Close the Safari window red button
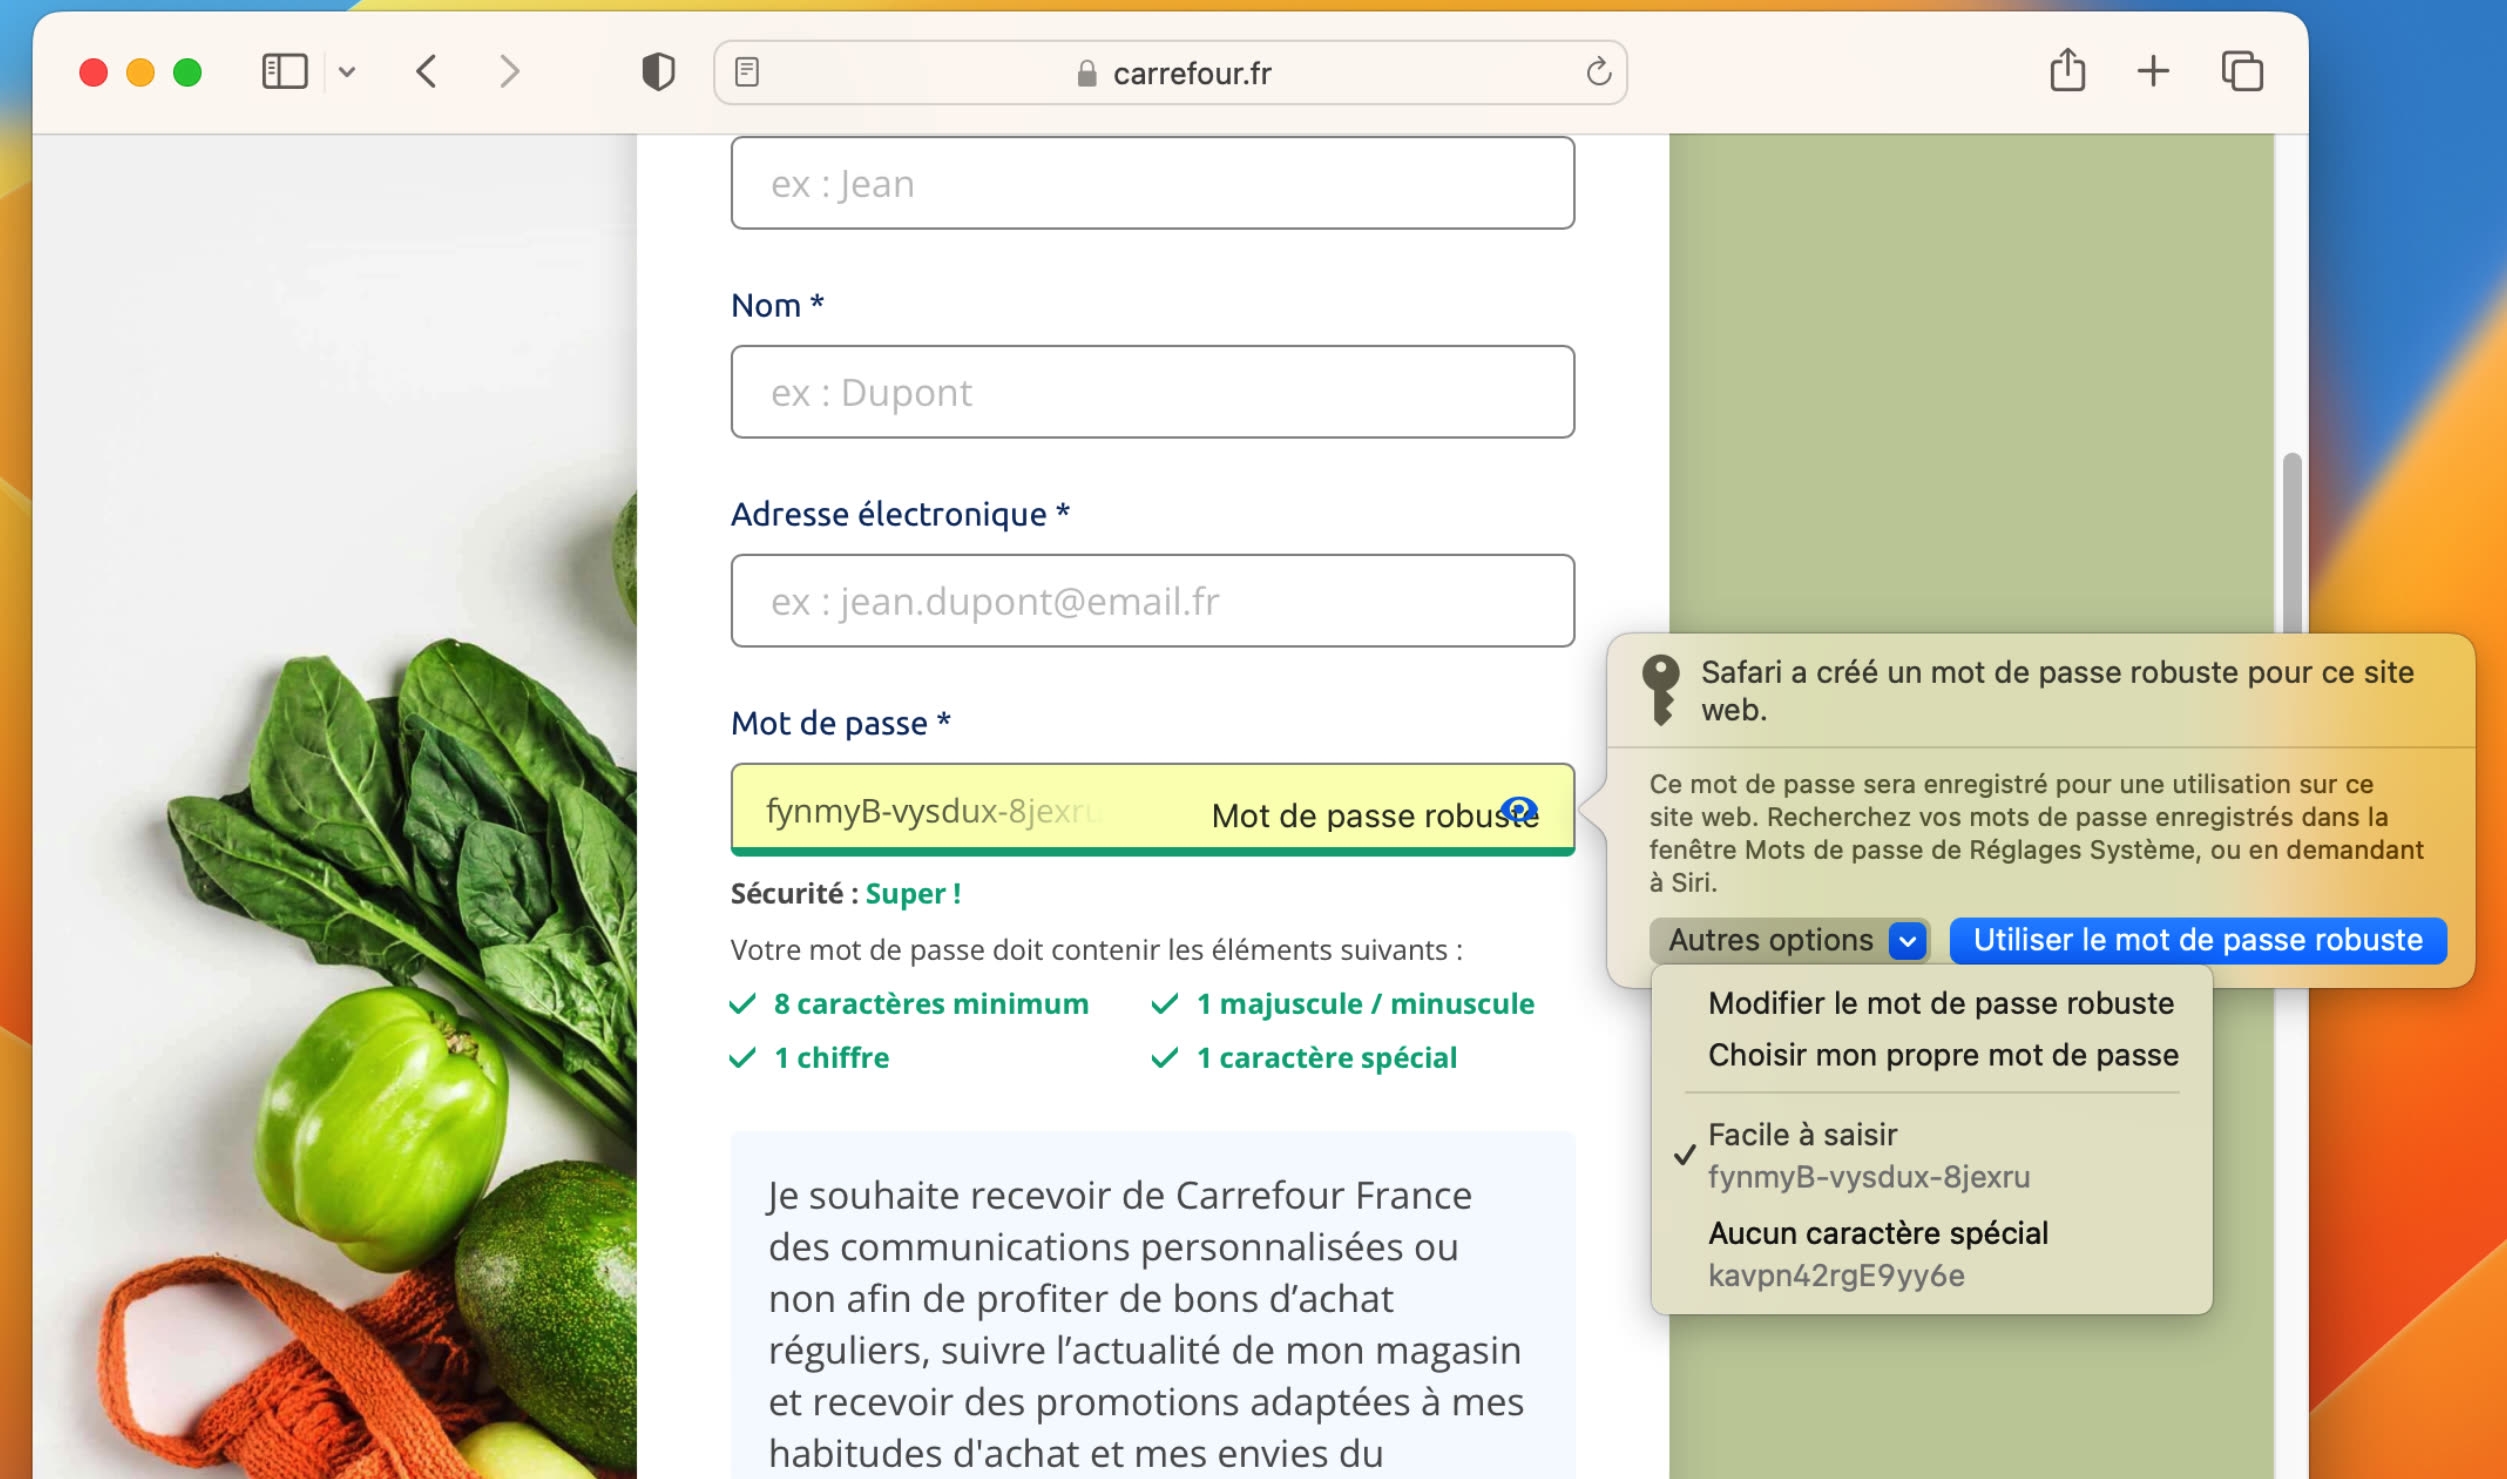 pyautogui.click(x=93, y=72)
